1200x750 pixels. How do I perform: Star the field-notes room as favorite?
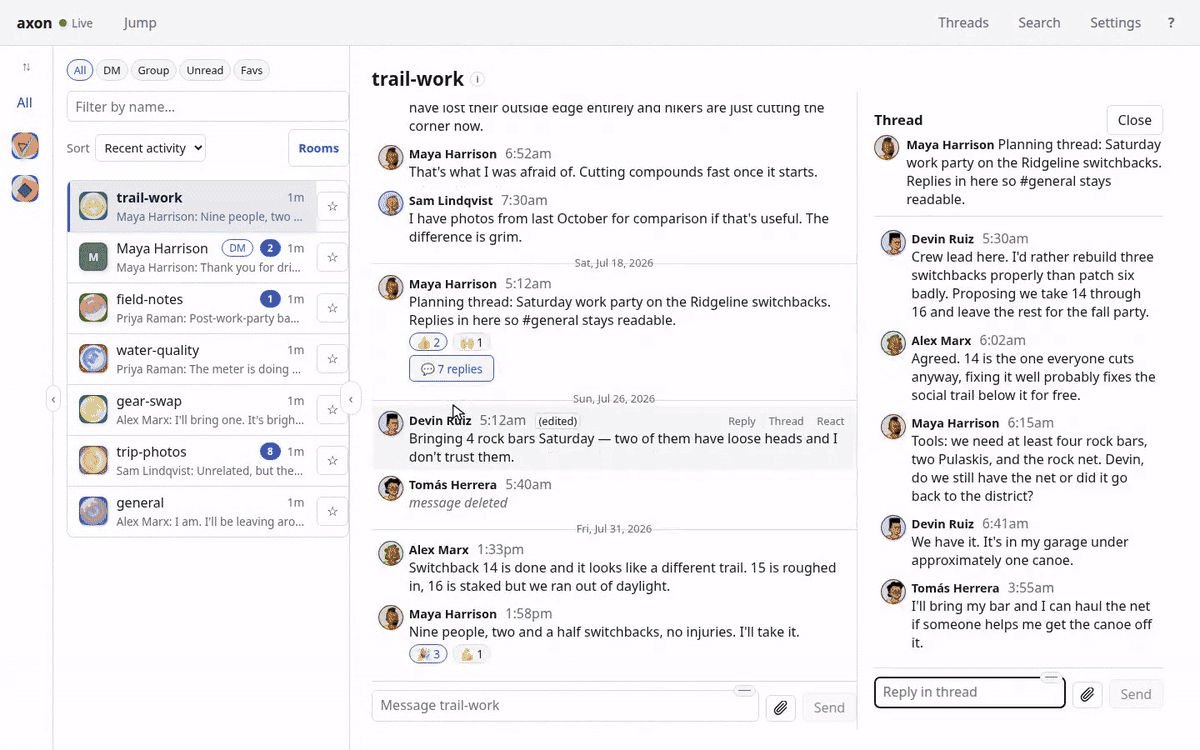pos(332,308)
